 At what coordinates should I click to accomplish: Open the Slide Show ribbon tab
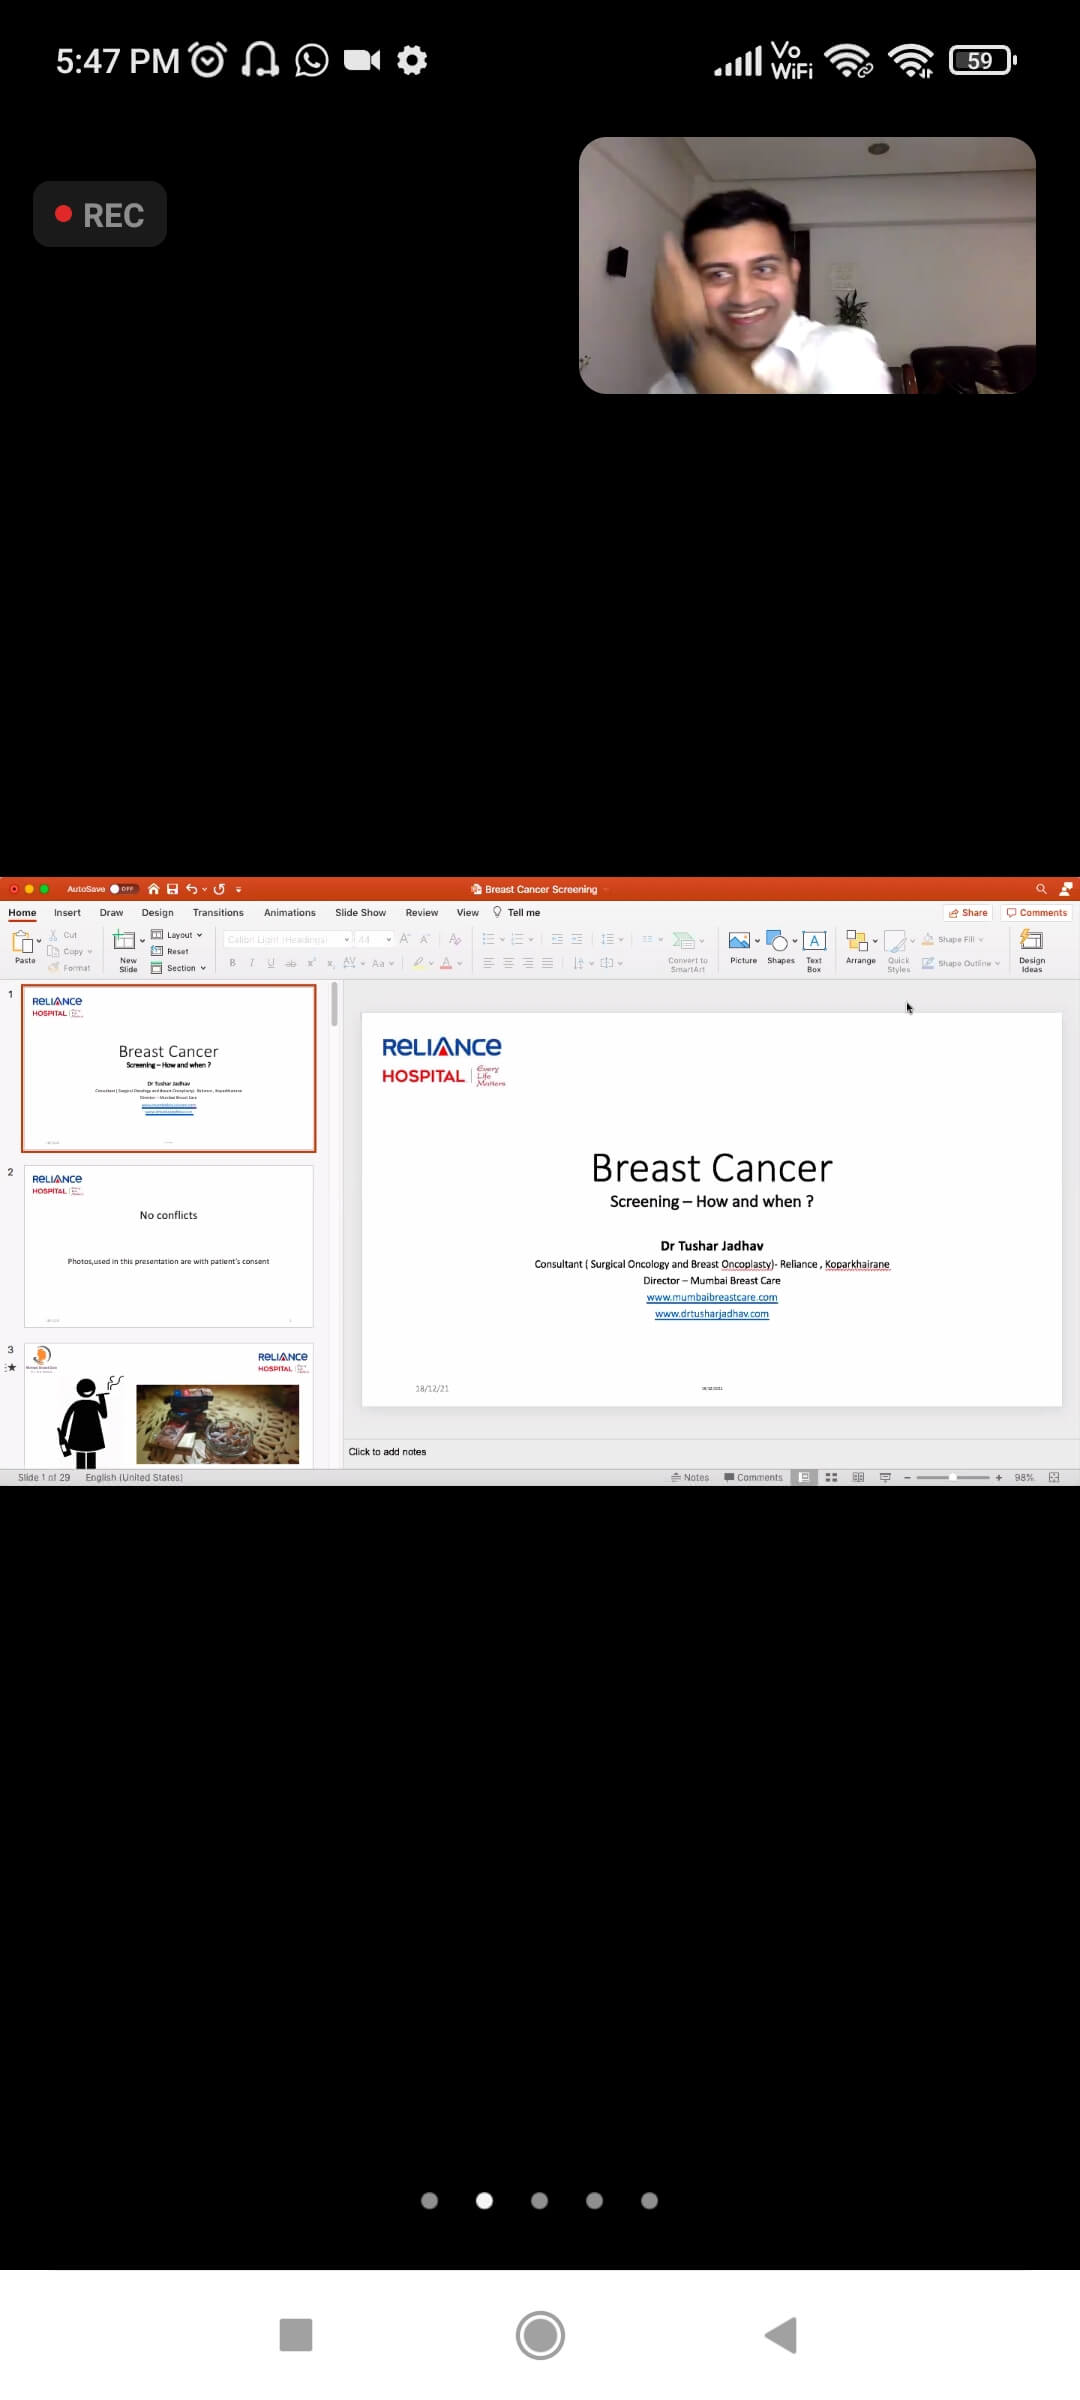click(x=360, y=912)
